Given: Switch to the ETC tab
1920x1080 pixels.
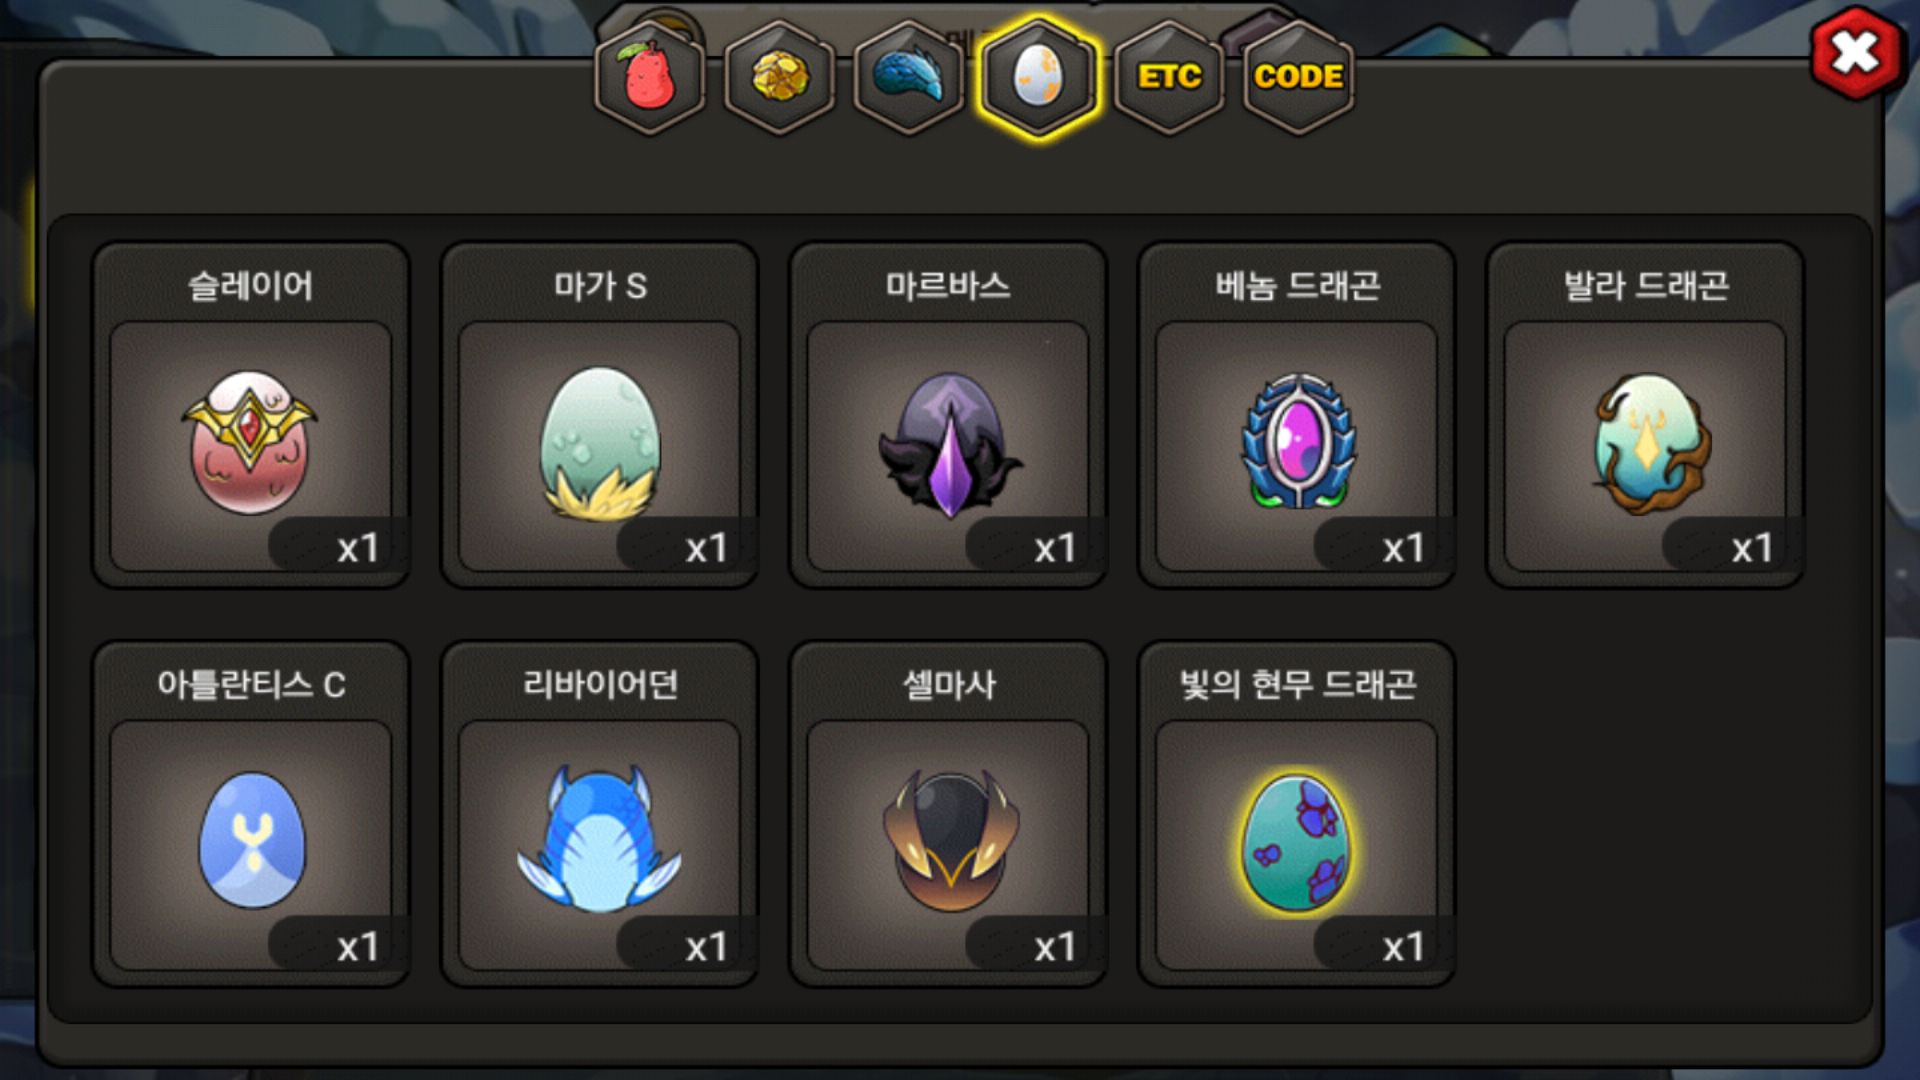Looking at the screenshot, I should [x=1169, y=77].
